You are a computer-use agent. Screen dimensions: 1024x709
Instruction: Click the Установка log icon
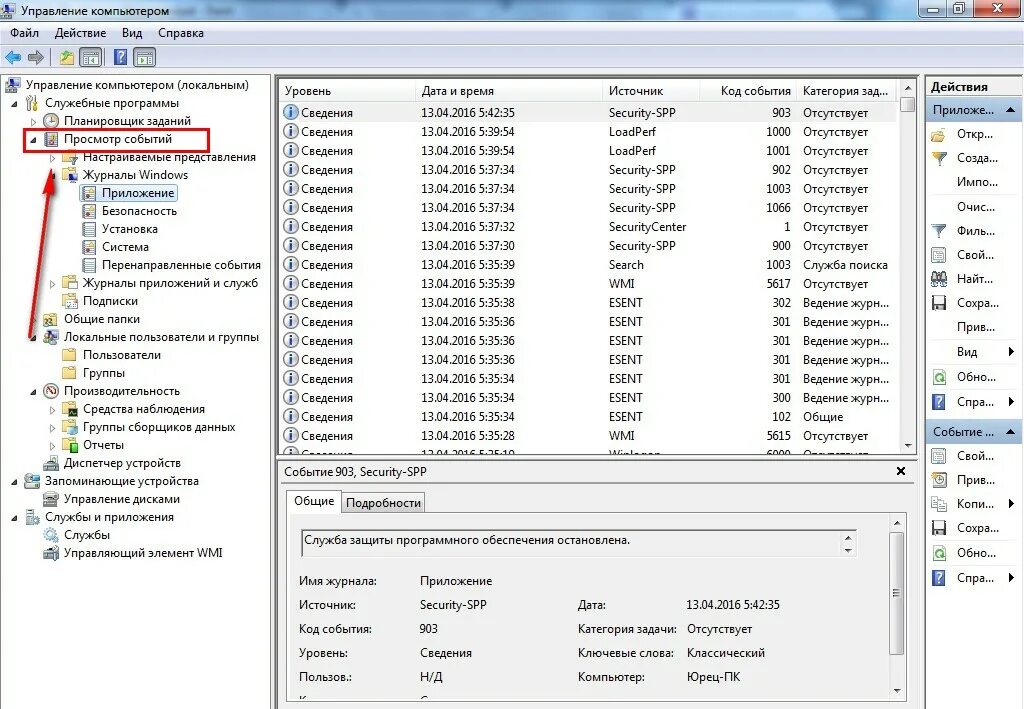[x=89, y=229]
